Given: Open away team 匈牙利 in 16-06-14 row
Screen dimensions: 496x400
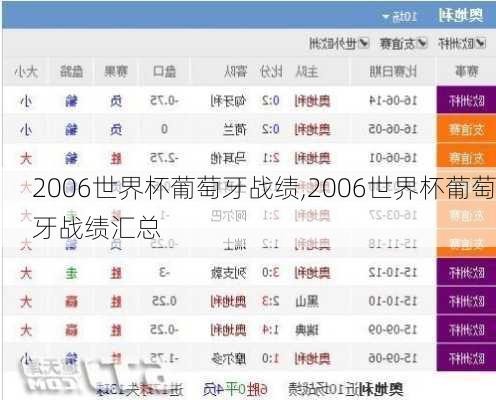Looking at the screenshot, I should pyautogui.click(x=229, y=100).
